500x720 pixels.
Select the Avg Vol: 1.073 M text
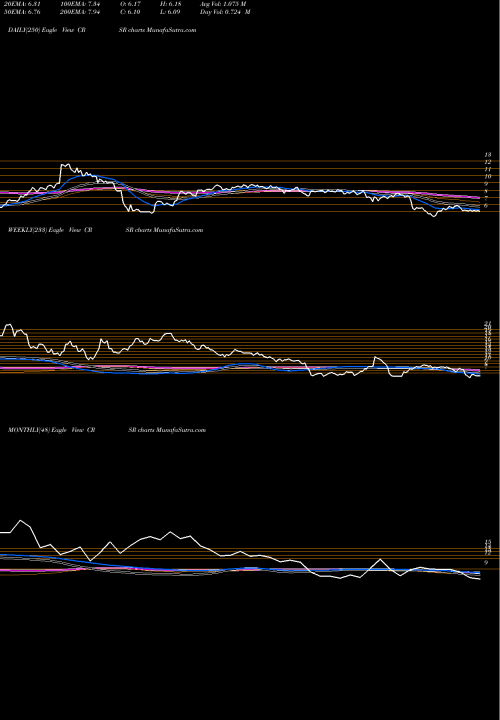pos(223,4)
